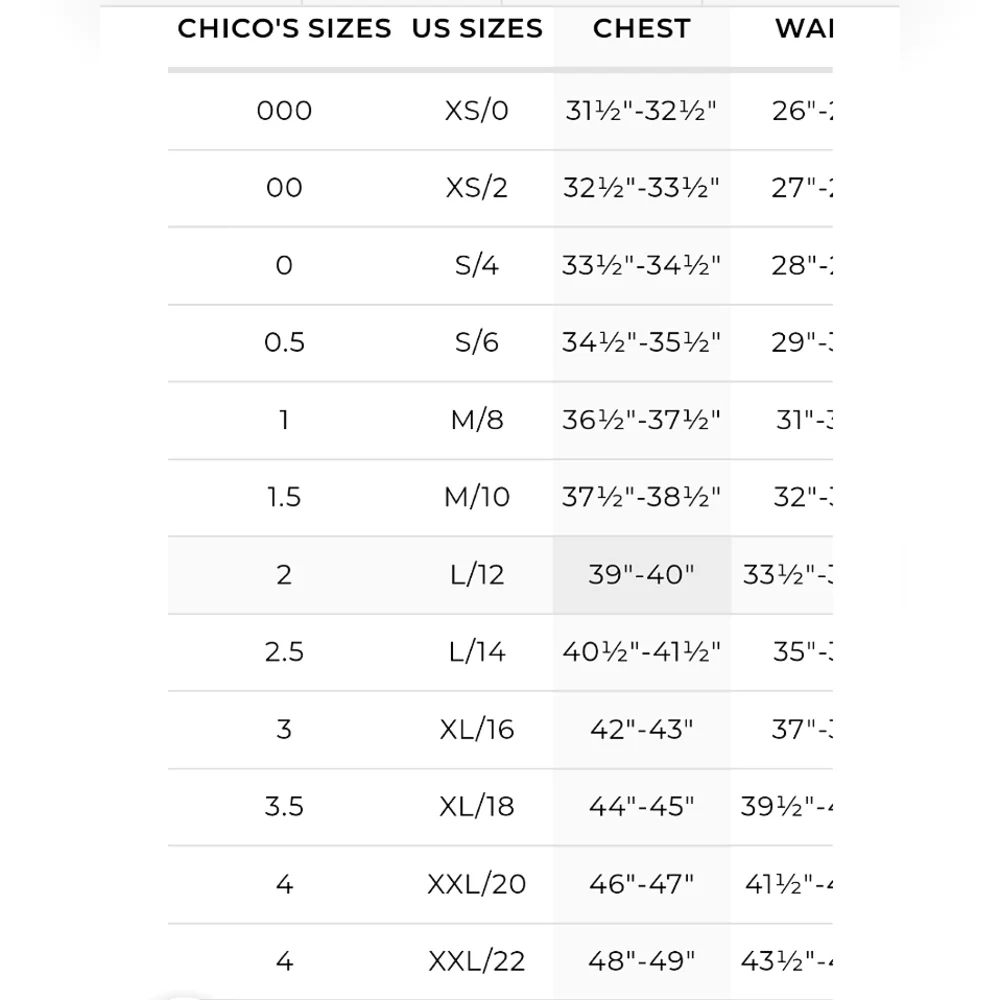Click the XS/2 US size cell

pyautogui.click(x=476, y=188)
